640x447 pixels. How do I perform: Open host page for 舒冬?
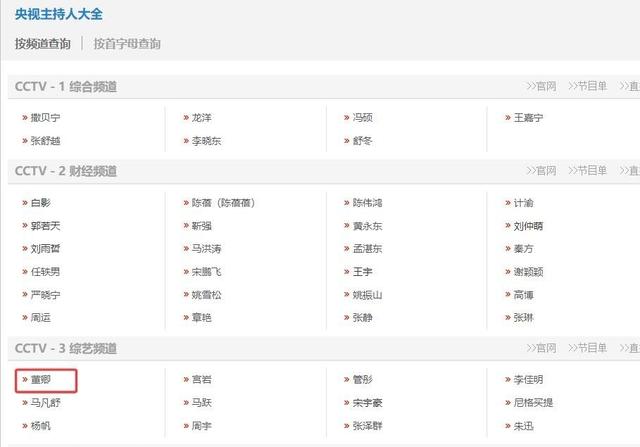(x=362, y=141)
